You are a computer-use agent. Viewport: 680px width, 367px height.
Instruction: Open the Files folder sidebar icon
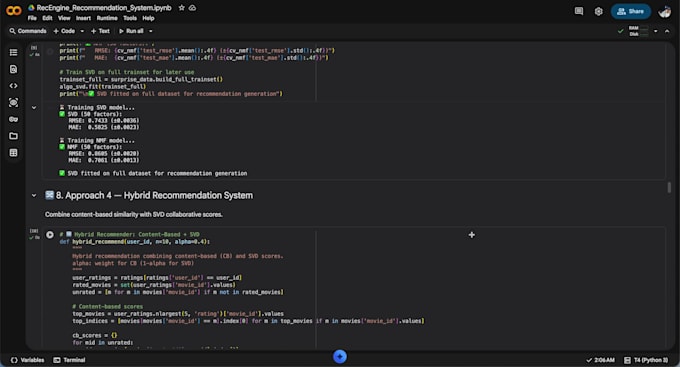(13, 136)
